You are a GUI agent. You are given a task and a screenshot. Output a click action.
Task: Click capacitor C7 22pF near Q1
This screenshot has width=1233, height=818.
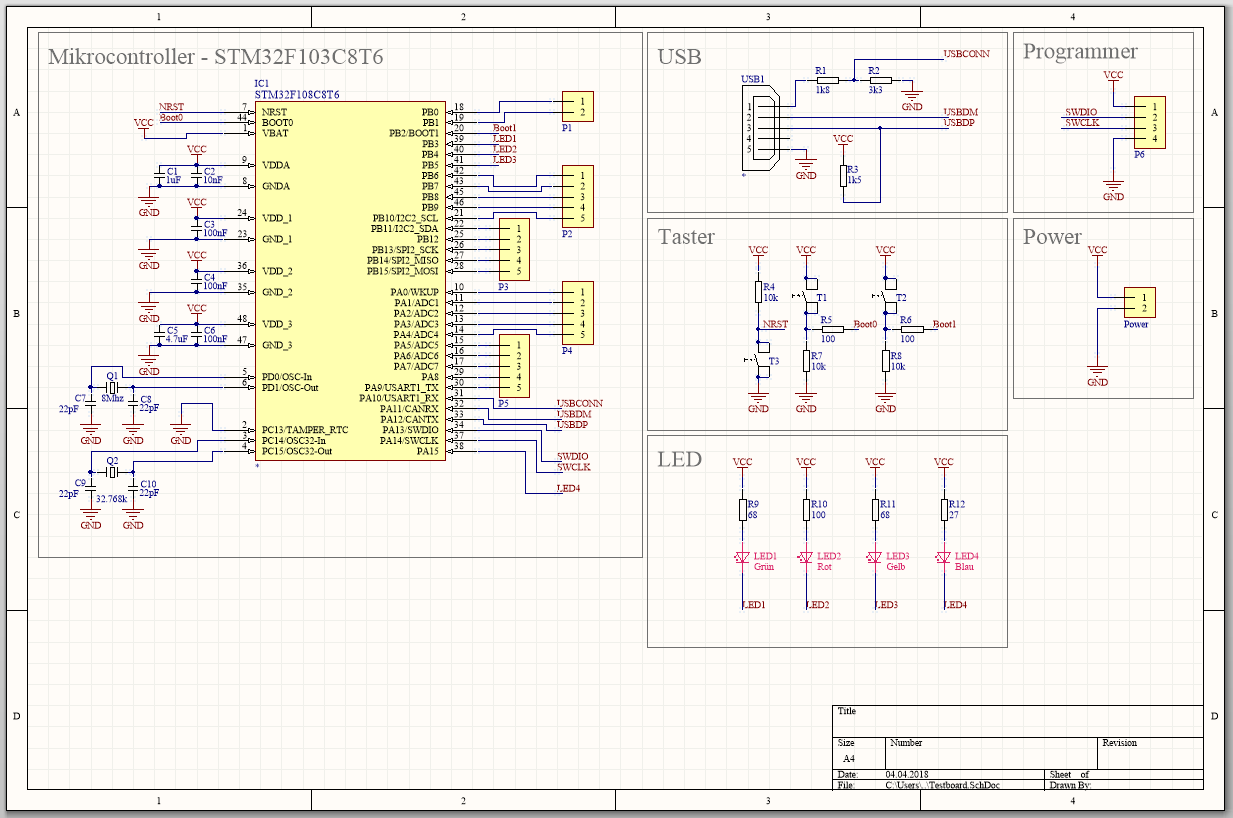(91, 403)
